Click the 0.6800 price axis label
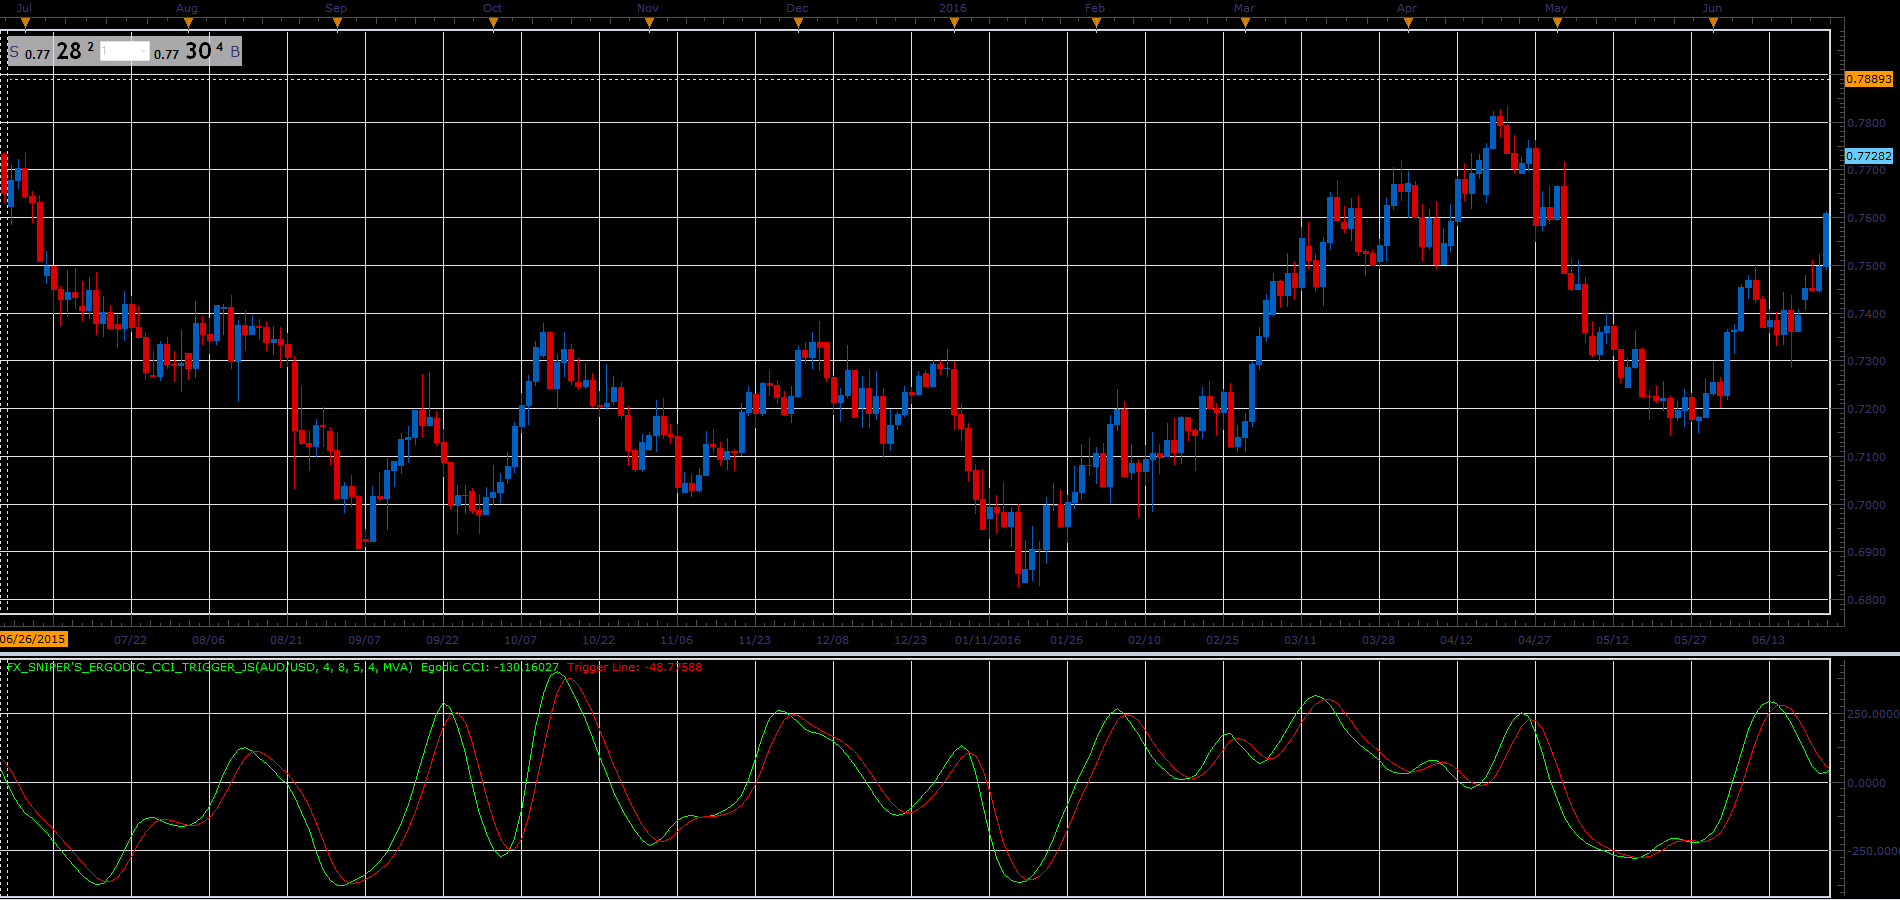The width and height of the screenshot is (1900, 900). coord(1866,600)
